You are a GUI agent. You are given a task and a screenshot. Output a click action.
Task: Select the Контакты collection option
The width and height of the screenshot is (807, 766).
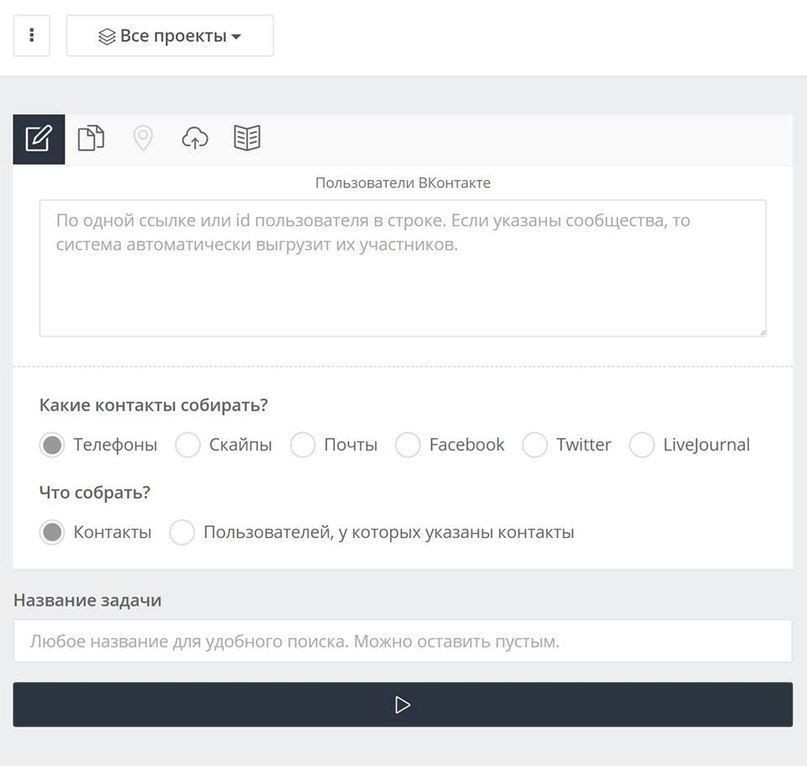pos(52,532)
